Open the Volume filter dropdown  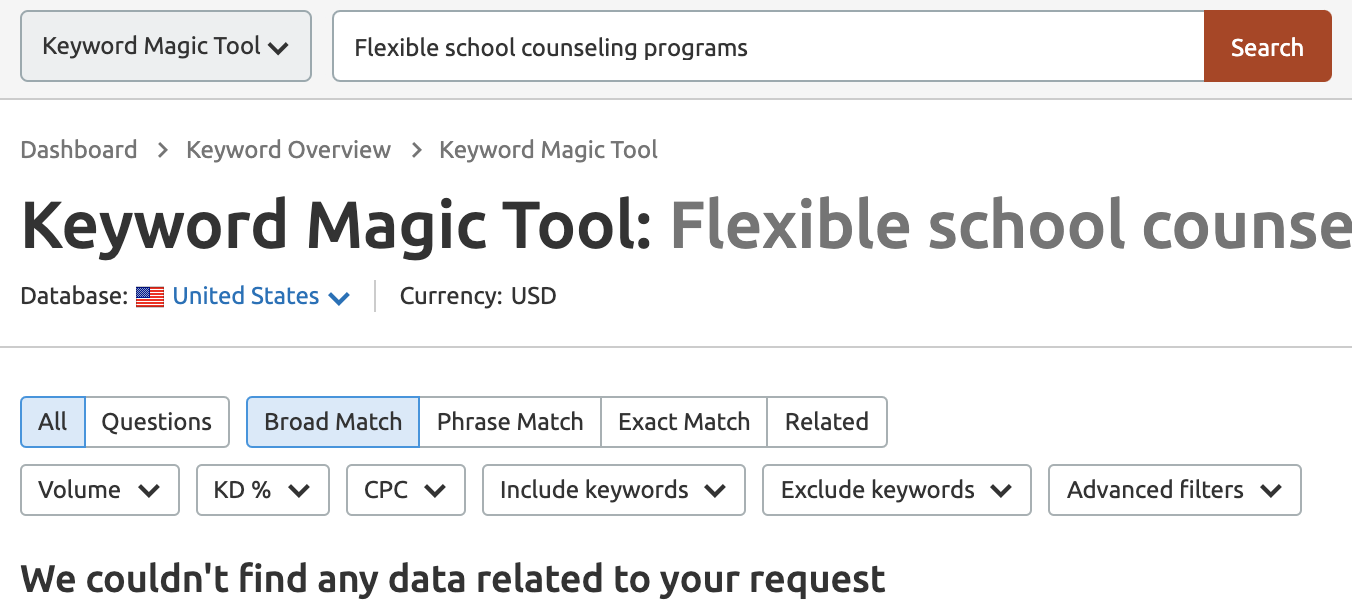tap(100, 490)
